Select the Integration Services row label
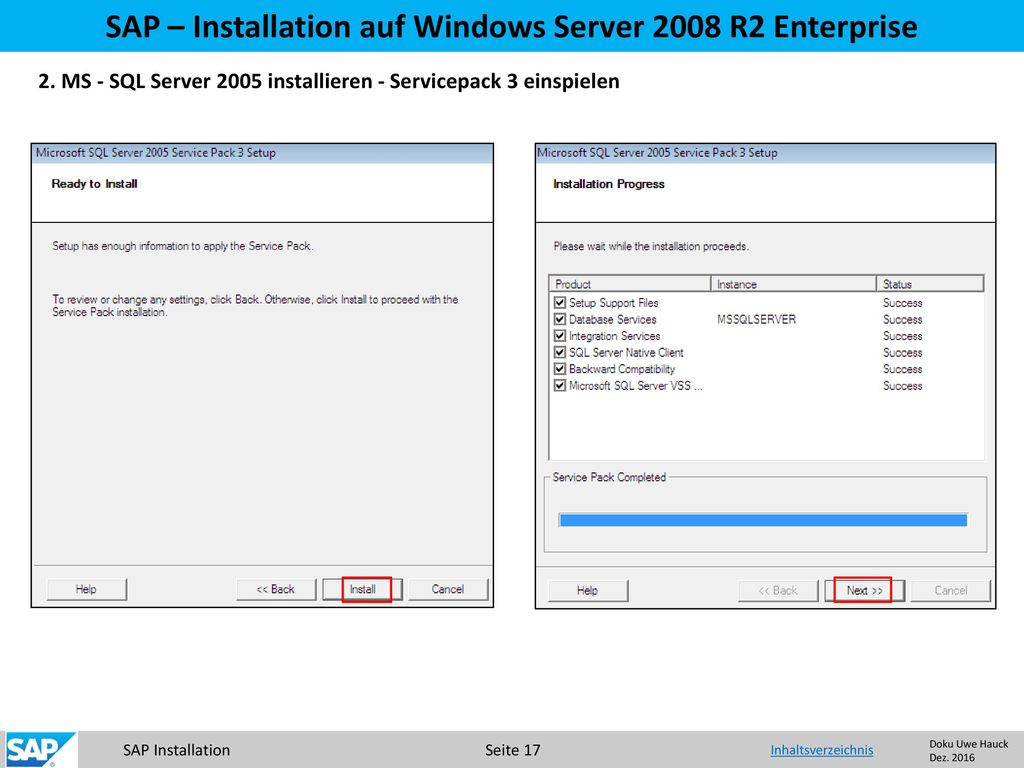Viewport: 1024px width, 768px height. coord(615,336)
